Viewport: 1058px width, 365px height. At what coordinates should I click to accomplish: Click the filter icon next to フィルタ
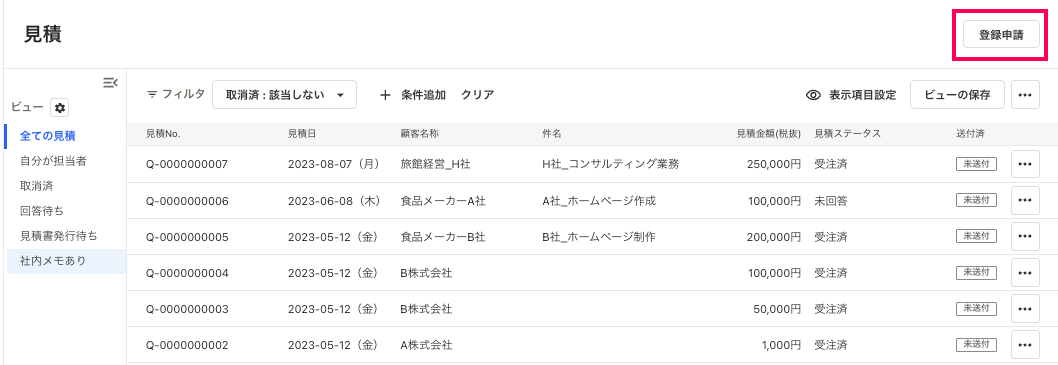tap(152, 95)
